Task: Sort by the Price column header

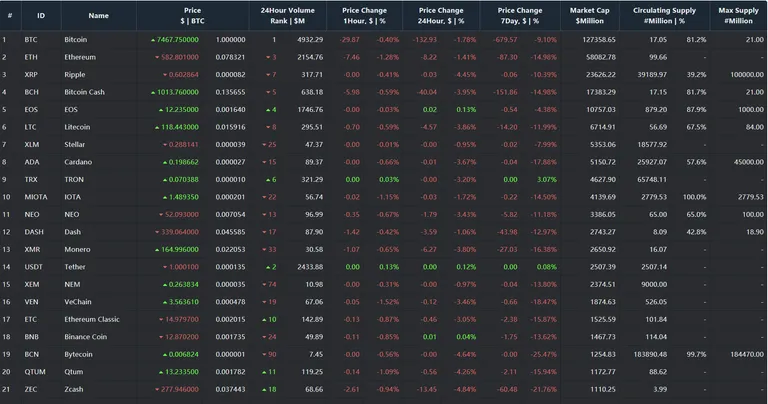Action: [x=192, y=16]
